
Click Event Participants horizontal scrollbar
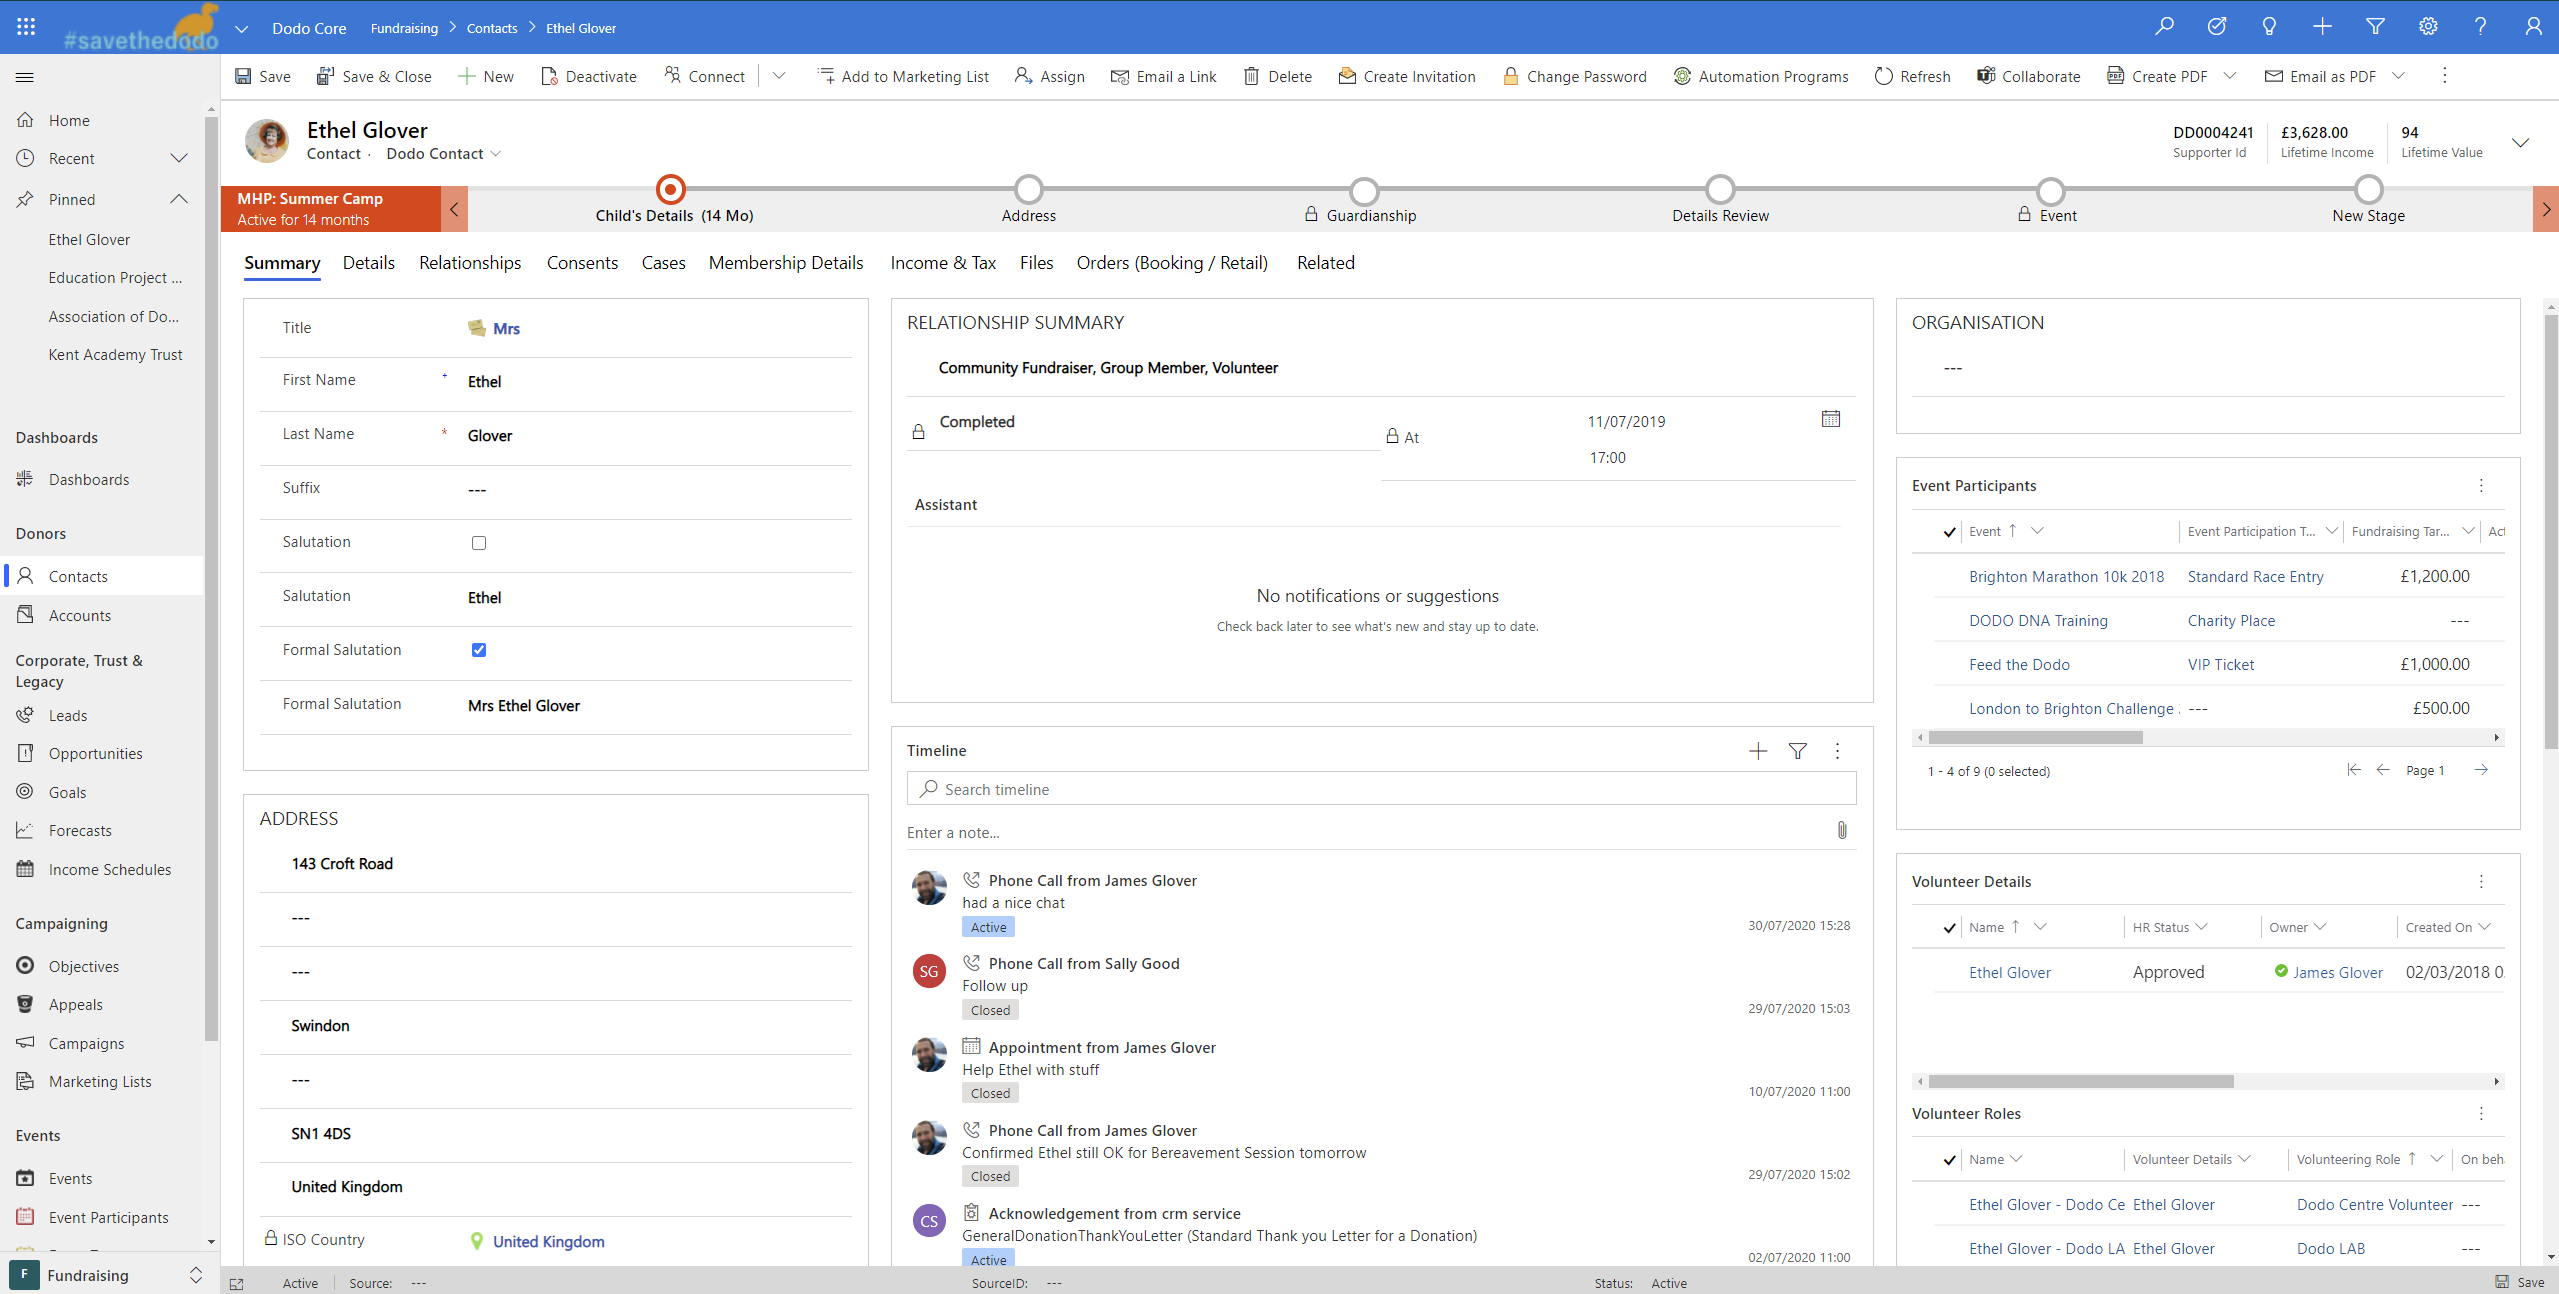click(x=2036, y=738)
